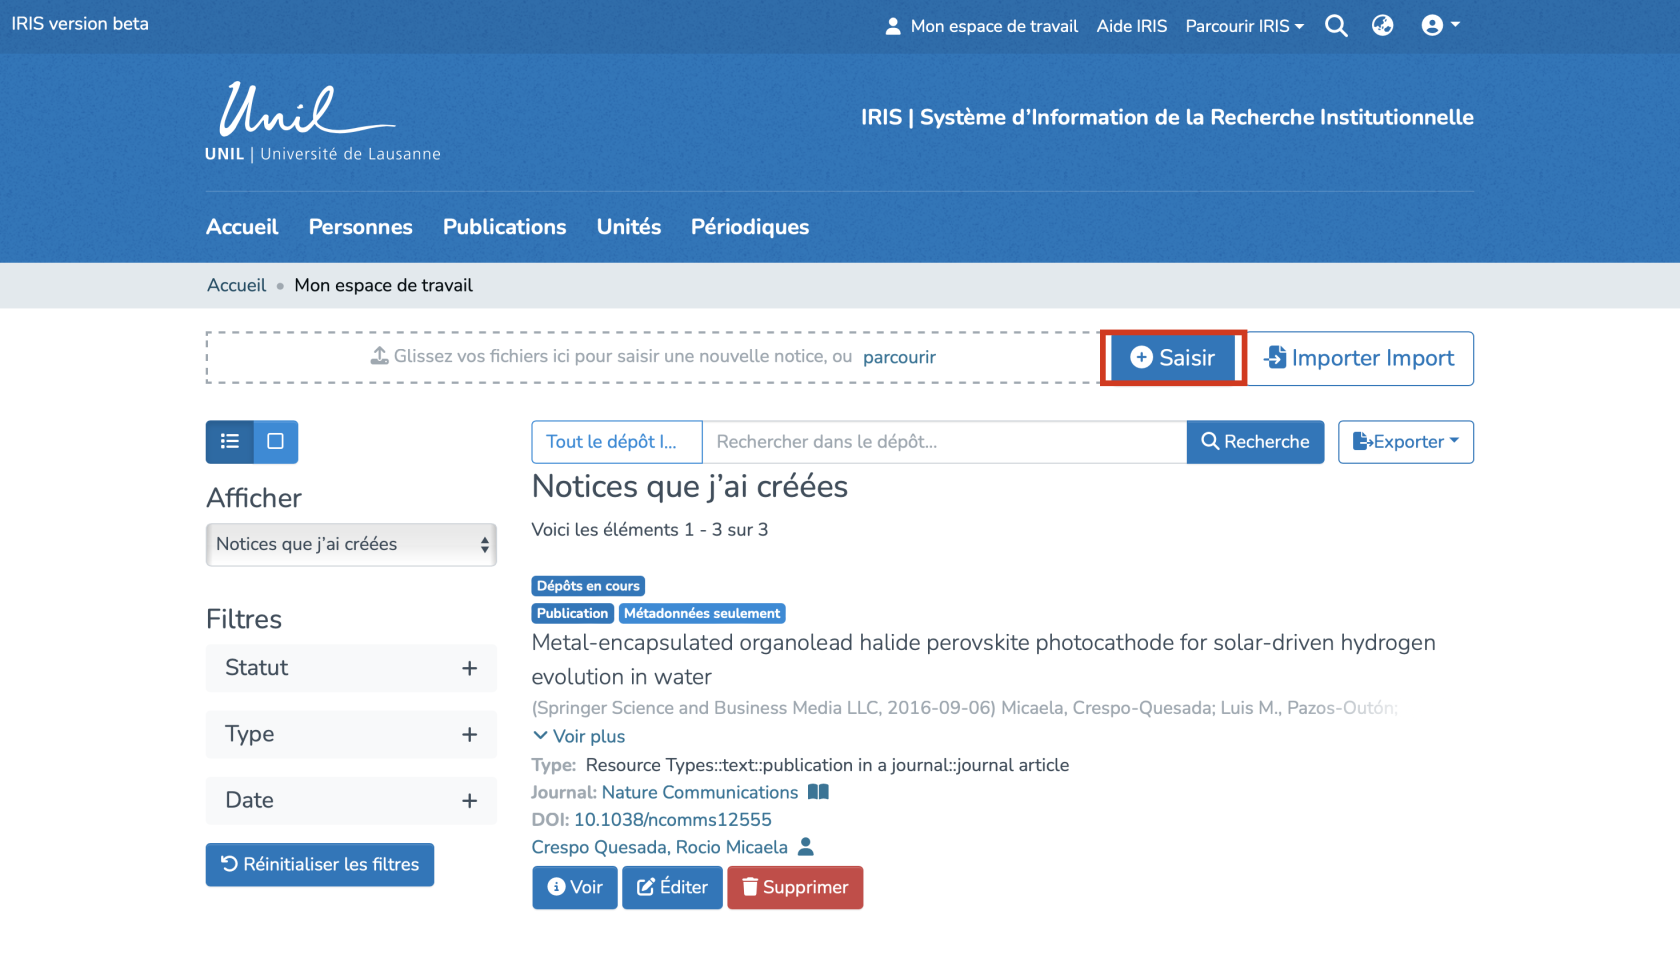This screenshot has width=1680, height=955.
Task: Click the UNIL Université de Lausanne logo
Action: (x=322, y=122)
